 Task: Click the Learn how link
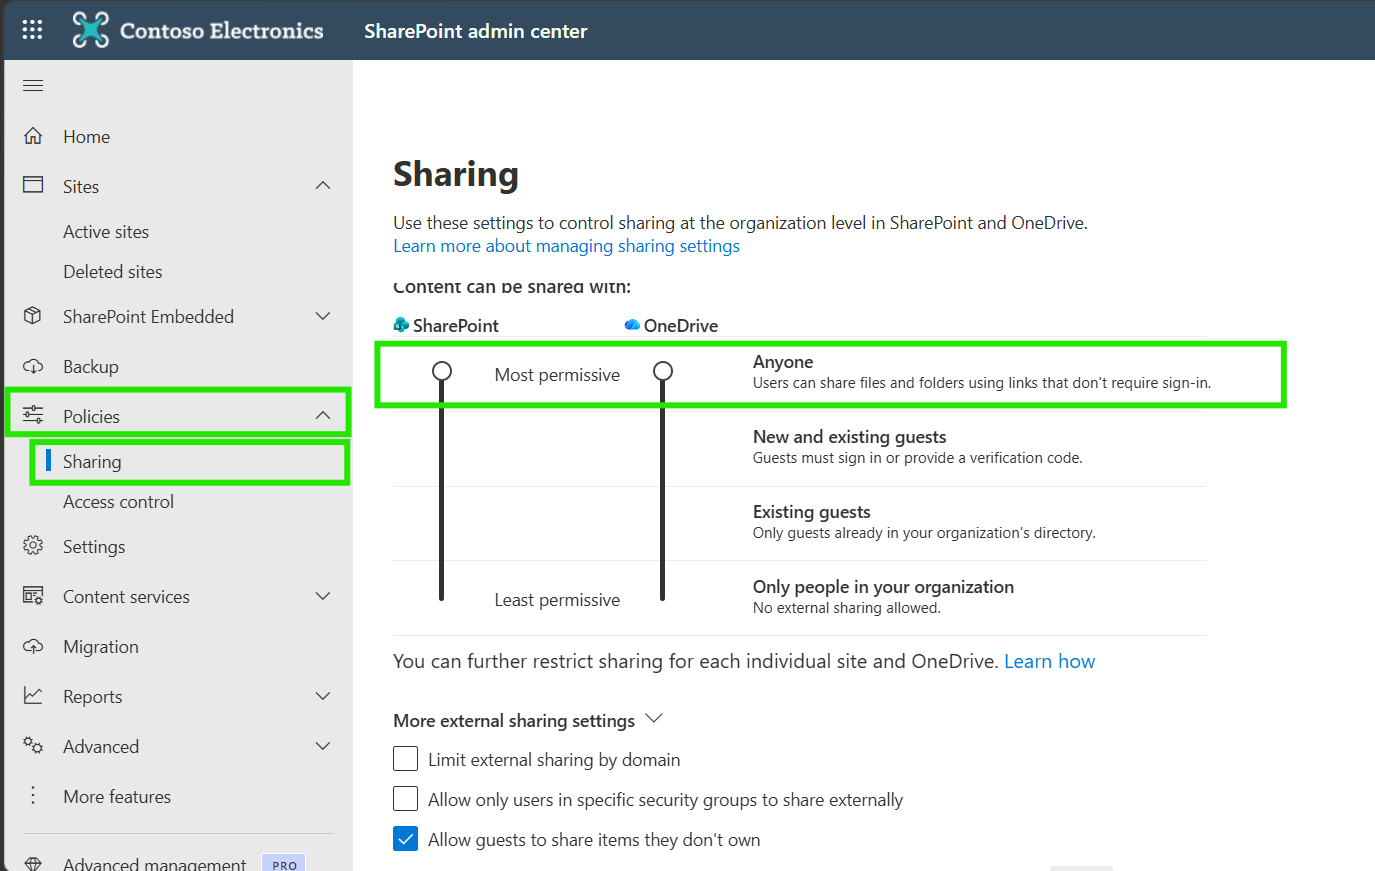coord(1049,661)
